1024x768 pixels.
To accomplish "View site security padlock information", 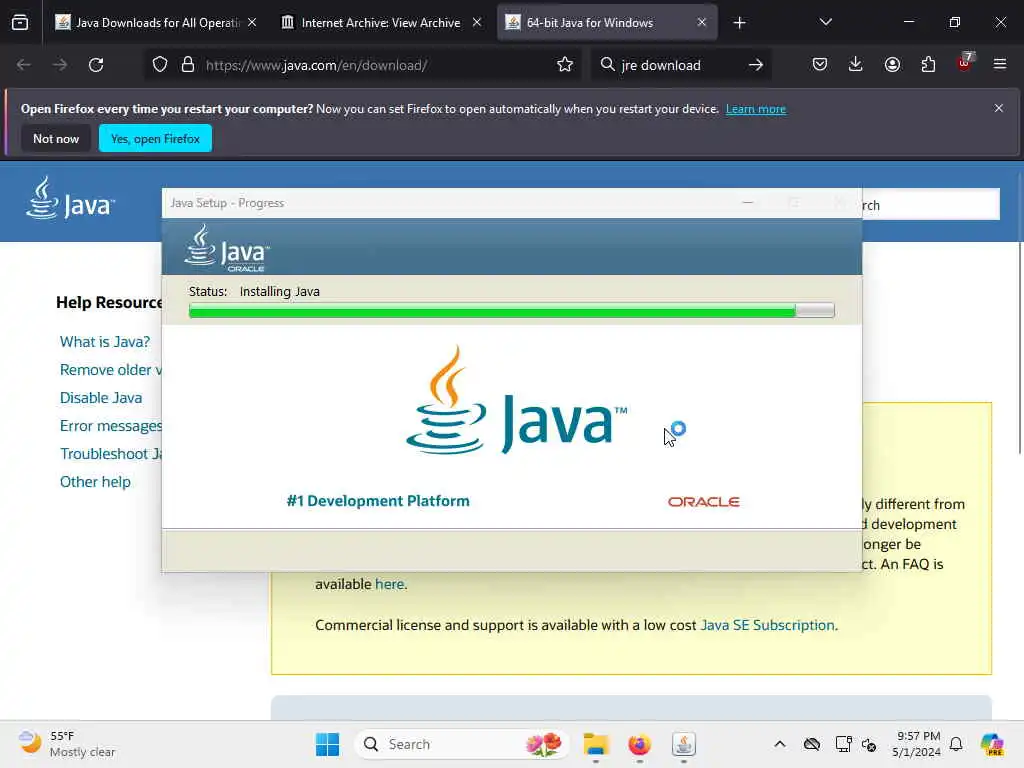I will (188, 65).
